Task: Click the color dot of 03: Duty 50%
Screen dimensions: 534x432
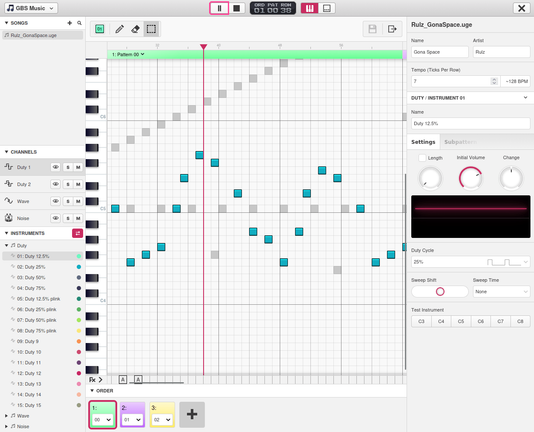Action: pyautogui.click(x=79, y=277)
